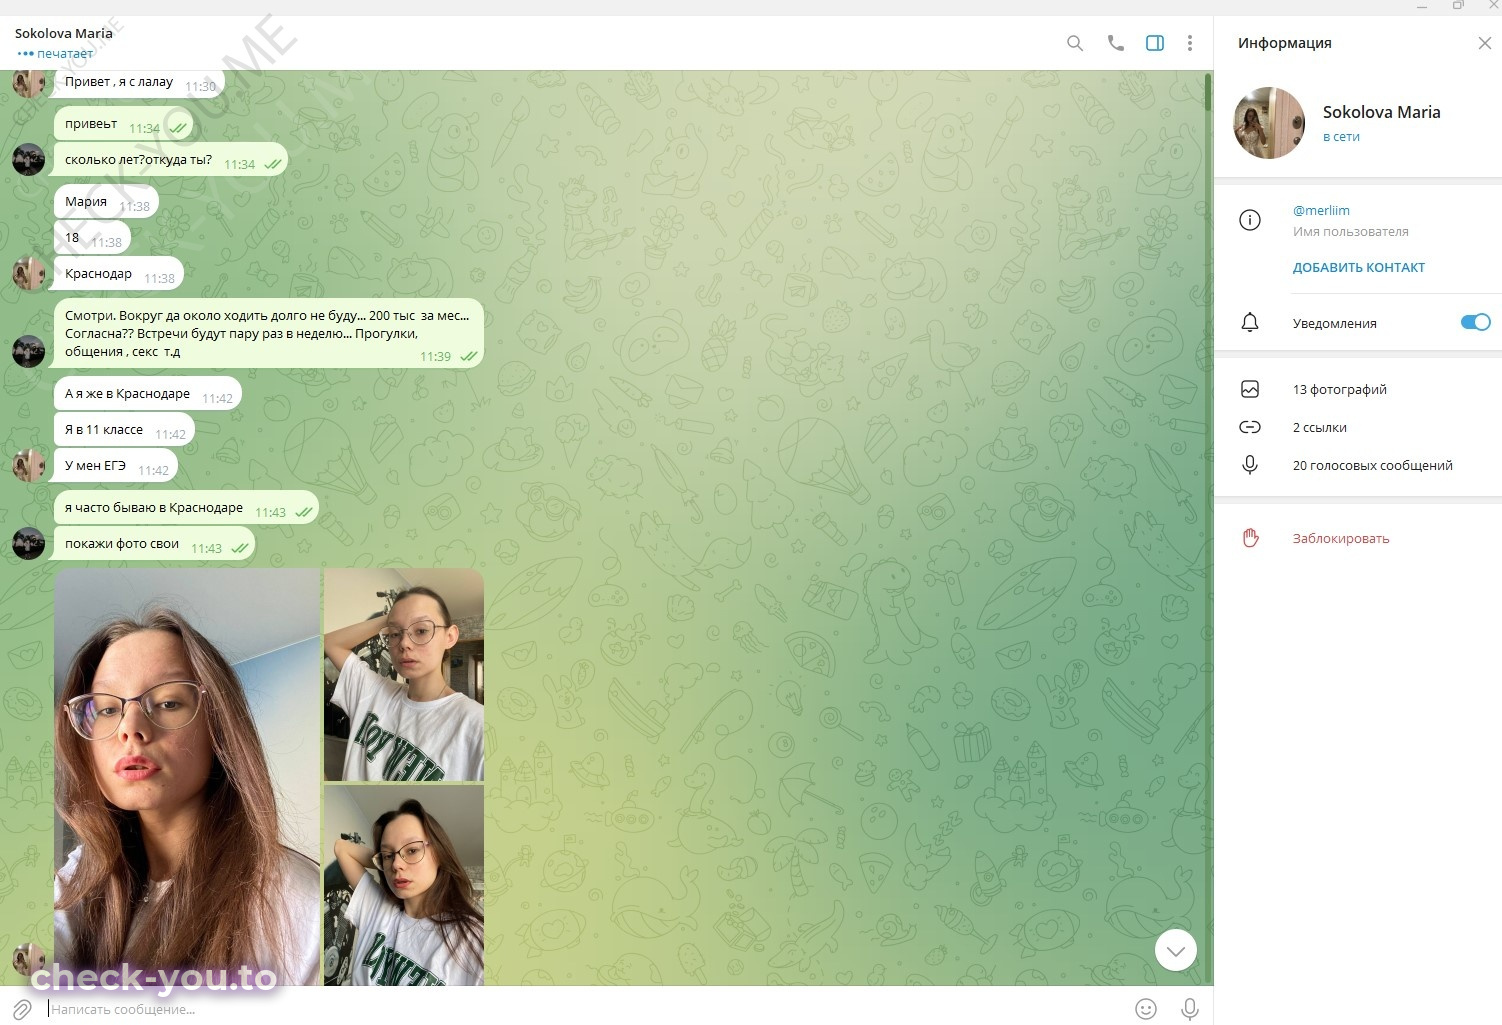1502x1025 pixels.
Task: Click the link icon beside 2 ссылки
Action: click(1250, 427)
